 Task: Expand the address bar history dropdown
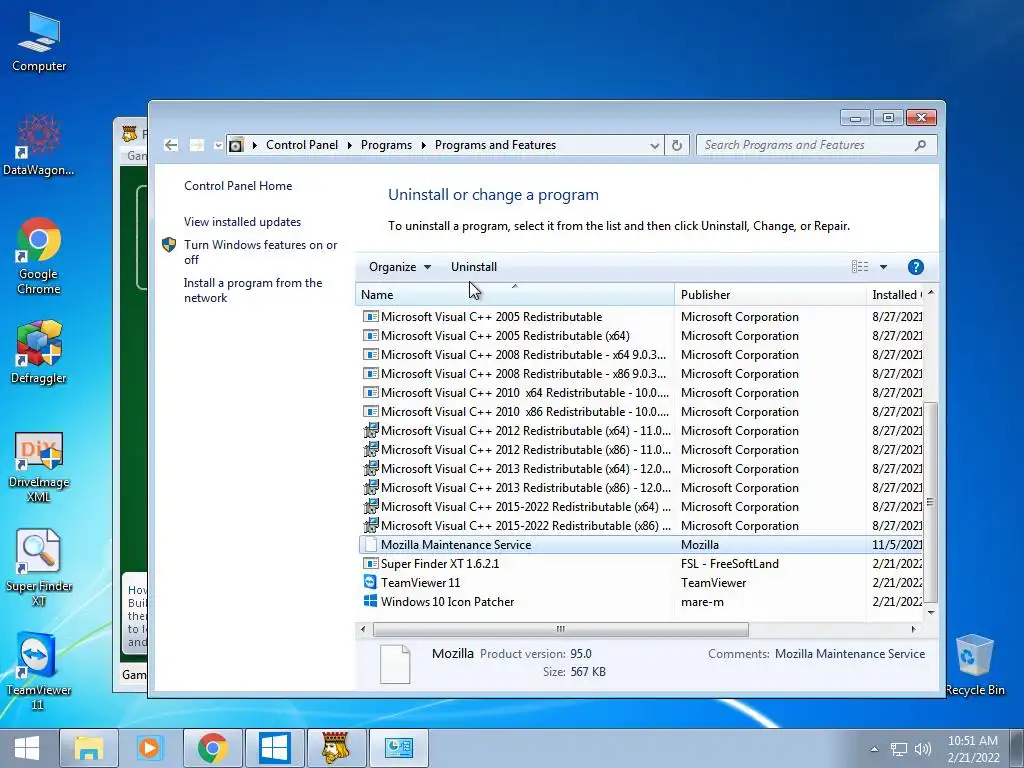[x=654, y=145]
